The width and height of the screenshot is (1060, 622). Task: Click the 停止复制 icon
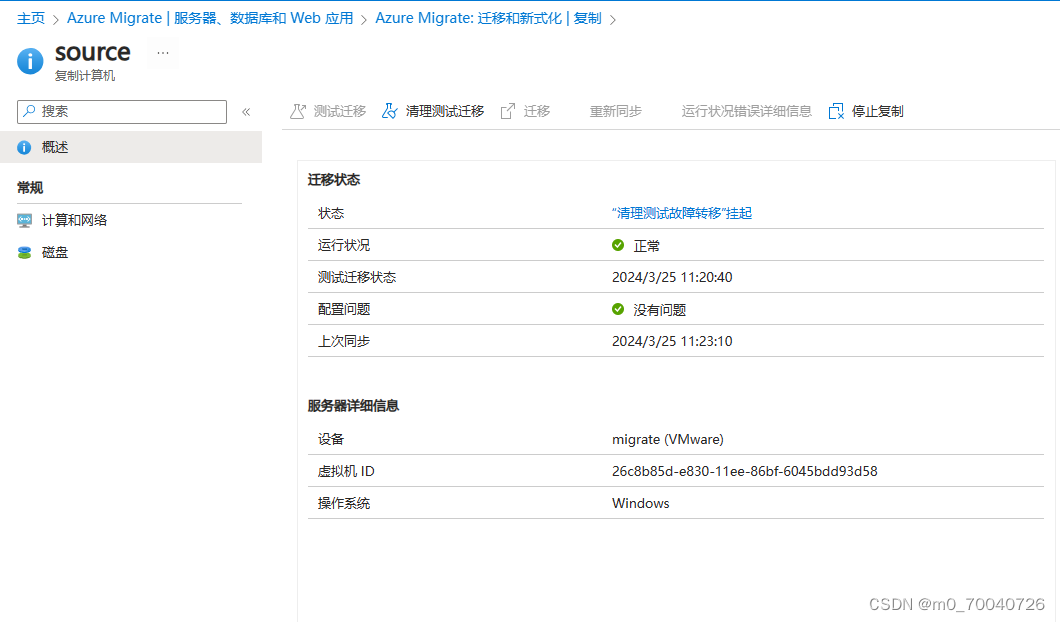[x=836, y=111]
